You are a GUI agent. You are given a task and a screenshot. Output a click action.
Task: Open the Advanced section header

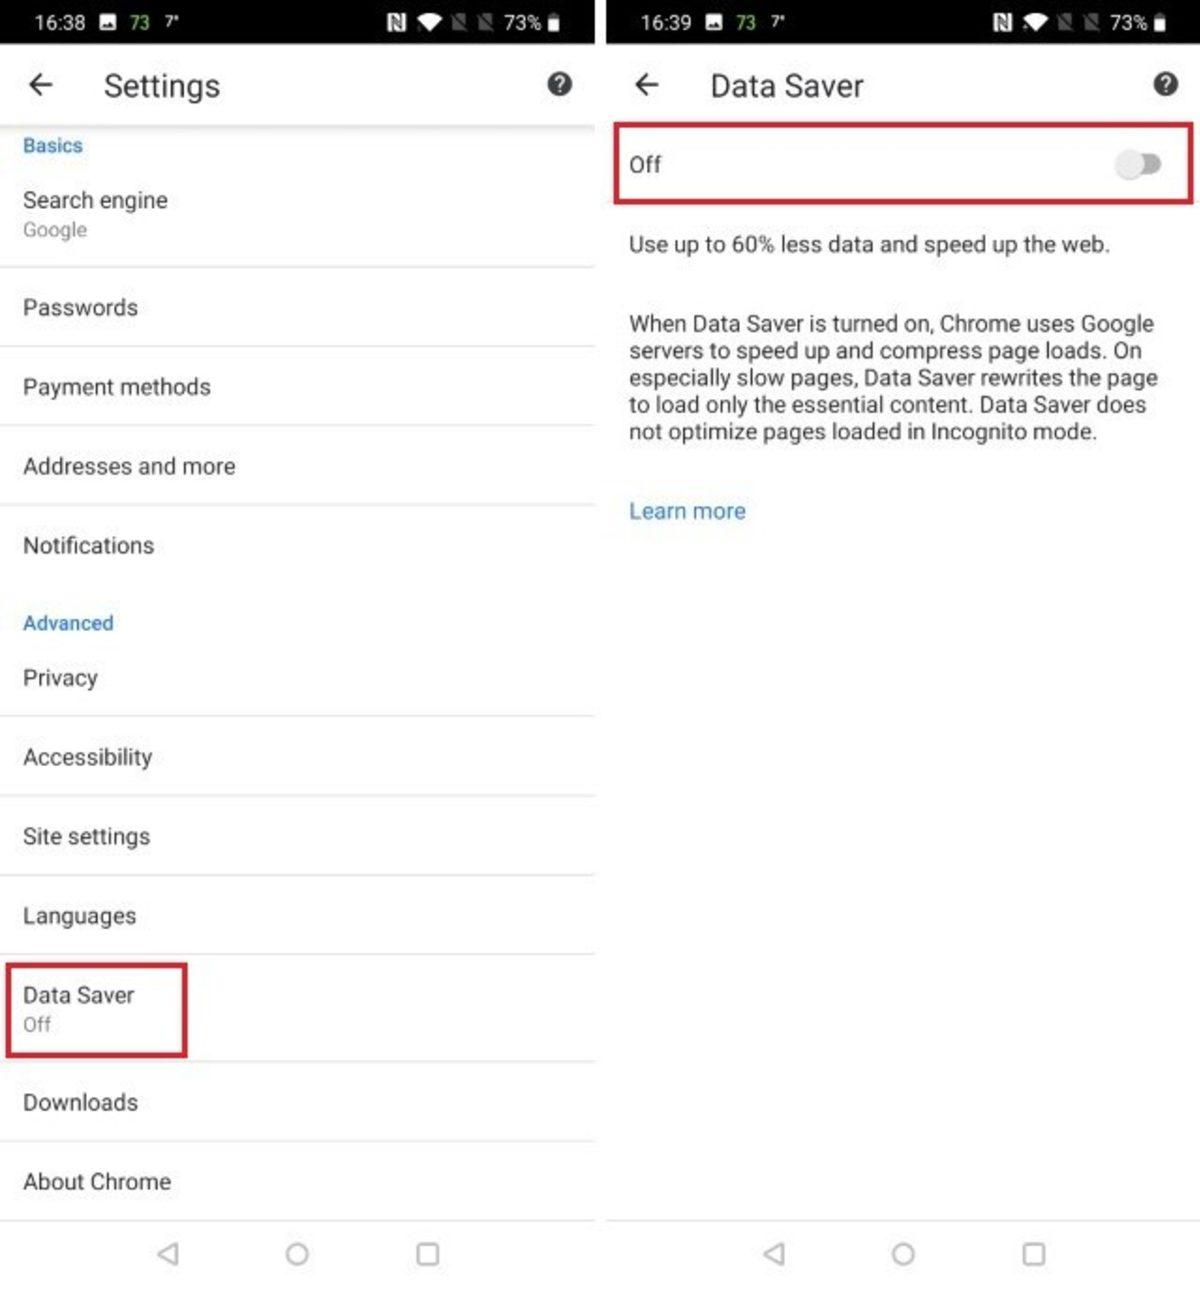coord(67,622)
